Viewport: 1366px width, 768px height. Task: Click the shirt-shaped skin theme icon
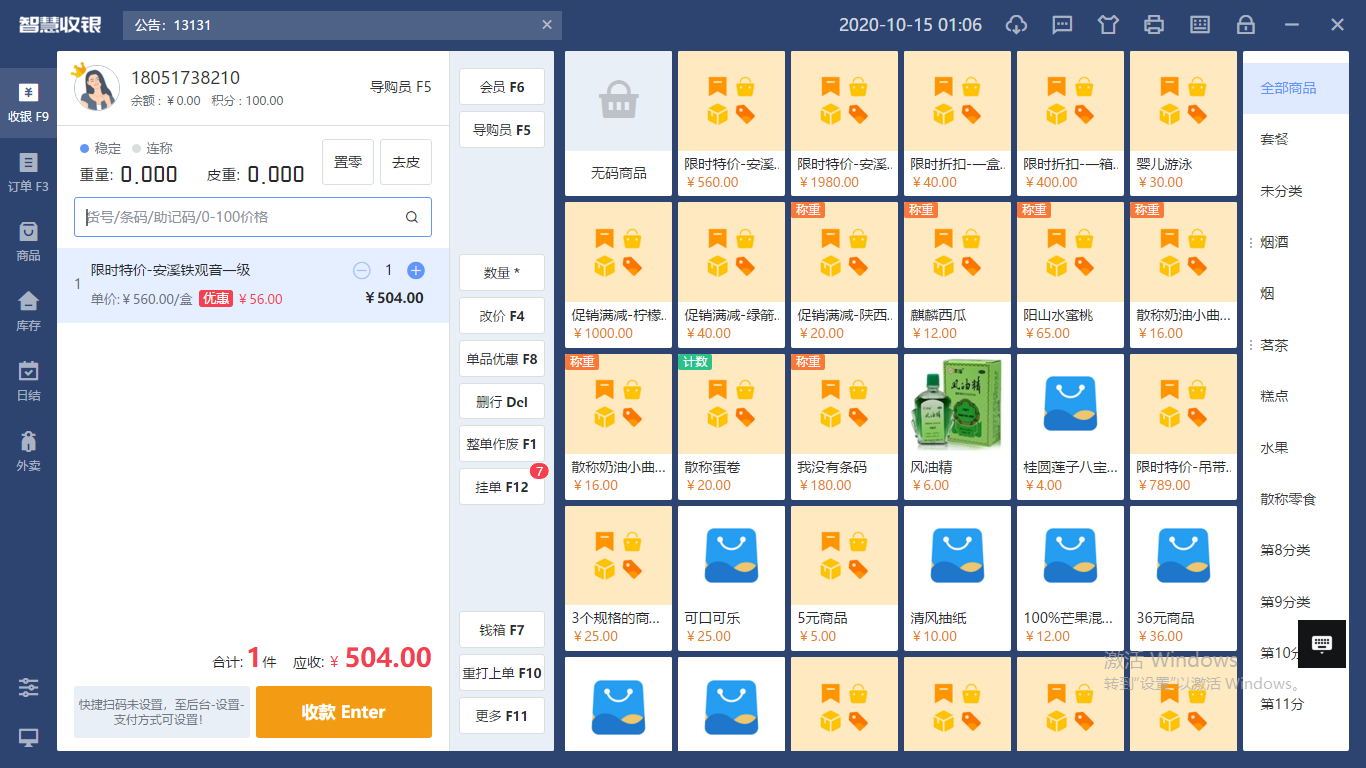[x=1108, y=25]
